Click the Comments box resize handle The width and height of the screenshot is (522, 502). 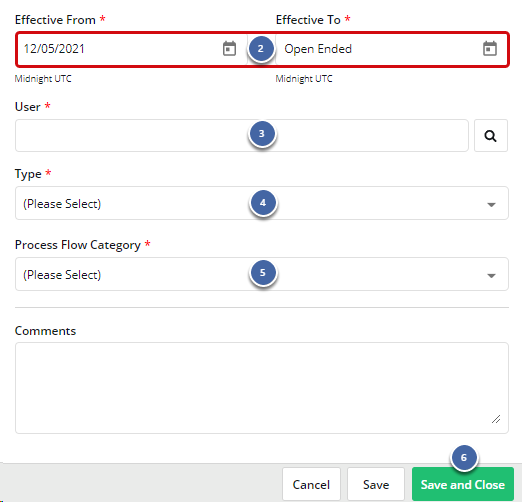(496, 419)
